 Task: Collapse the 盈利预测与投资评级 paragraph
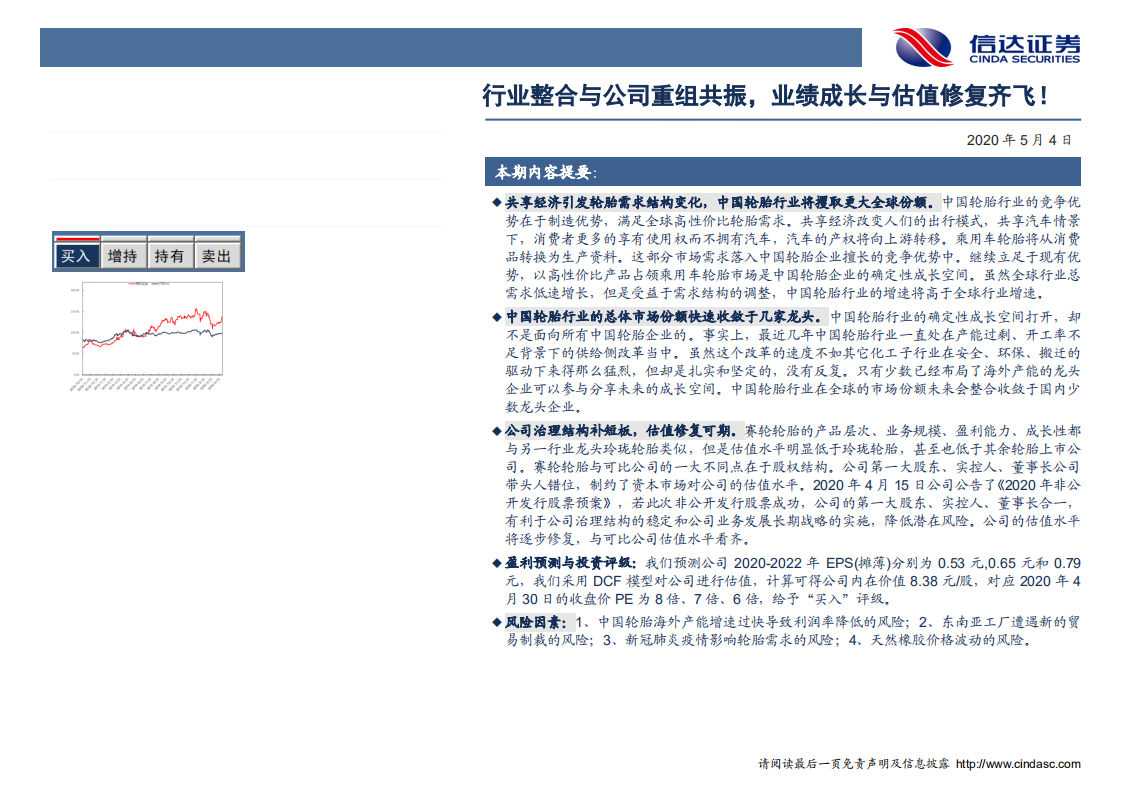point(562,562)
